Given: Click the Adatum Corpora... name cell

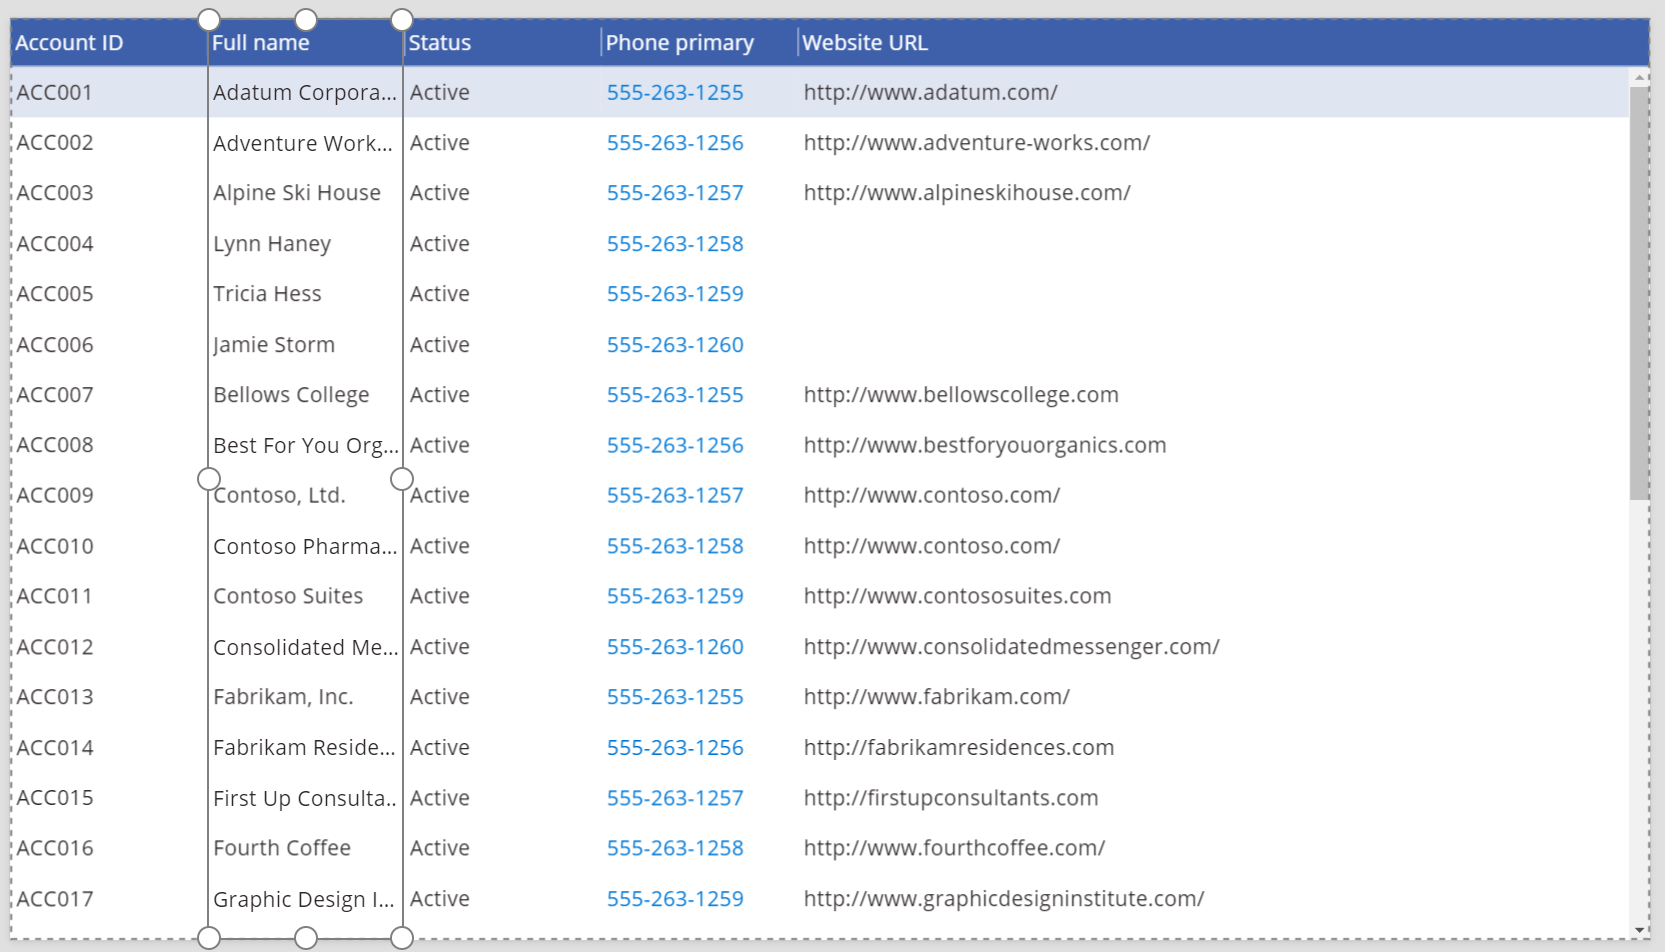Looking at the screenshot, I should 305,93.
